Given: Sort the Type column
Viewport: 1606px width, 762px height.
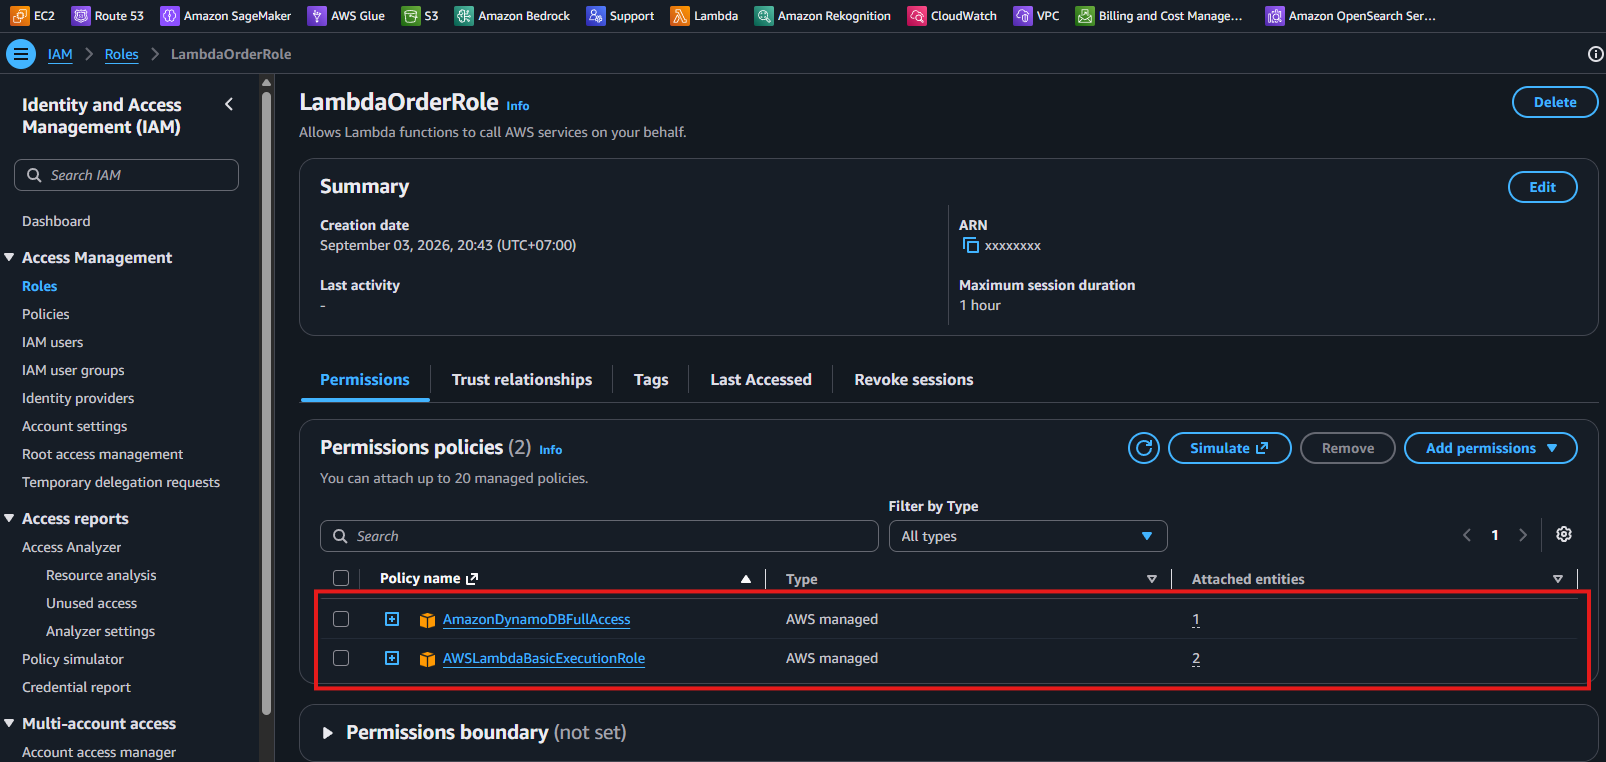Looking at the screenshot, I should pos(1152,579).
